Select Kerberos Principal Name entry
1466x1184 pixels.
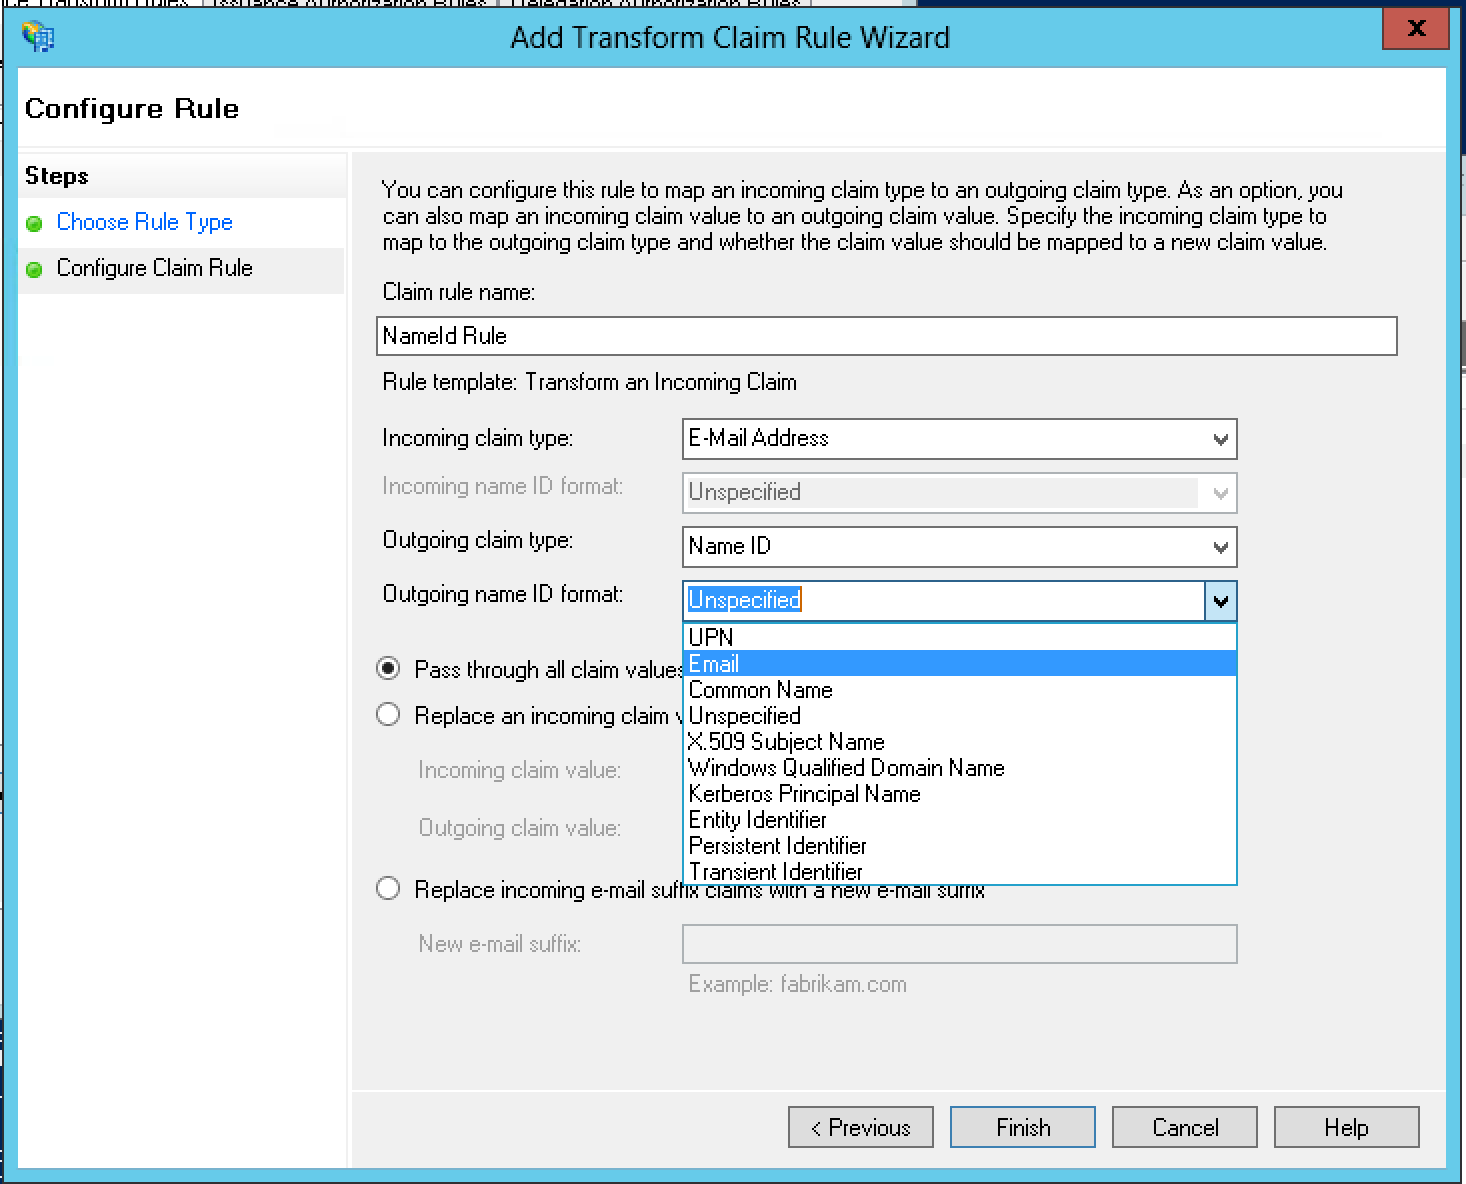click(x=804, y=794)
